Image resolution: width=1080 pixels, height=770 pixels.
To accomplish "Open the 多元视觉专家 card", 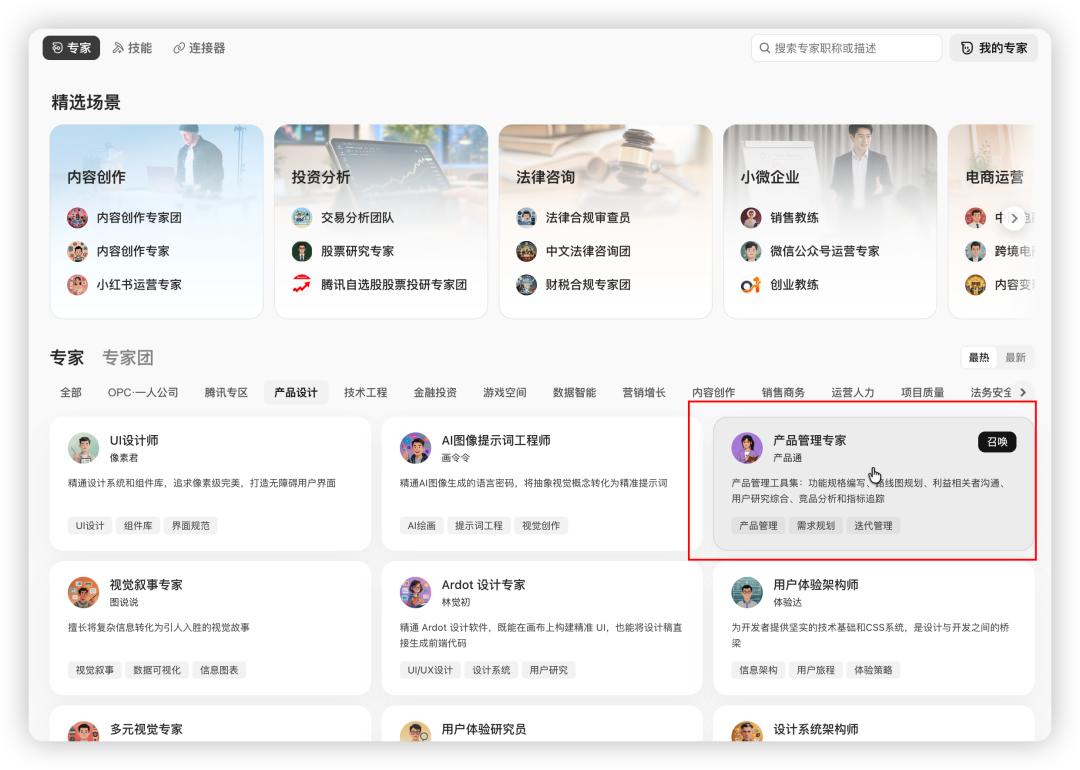I will click(210, 724).
